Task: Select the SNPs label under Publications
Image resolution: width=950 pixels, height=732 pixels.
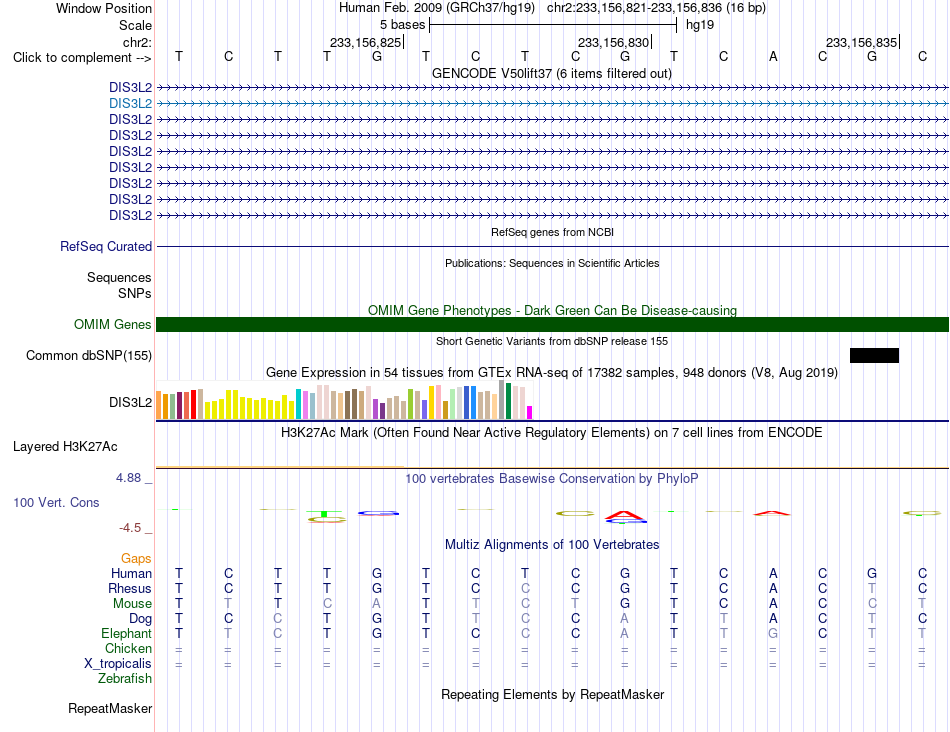Action: [135, 293]
